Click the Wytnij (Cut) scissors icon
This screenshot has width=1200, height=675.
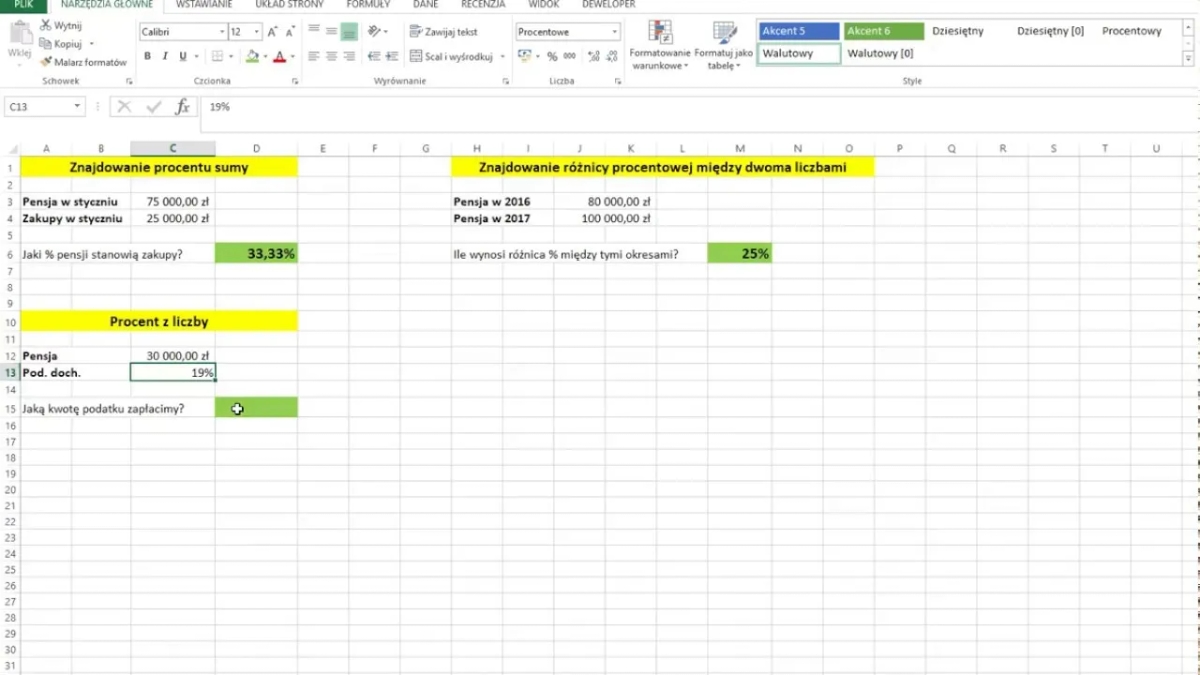46,26
